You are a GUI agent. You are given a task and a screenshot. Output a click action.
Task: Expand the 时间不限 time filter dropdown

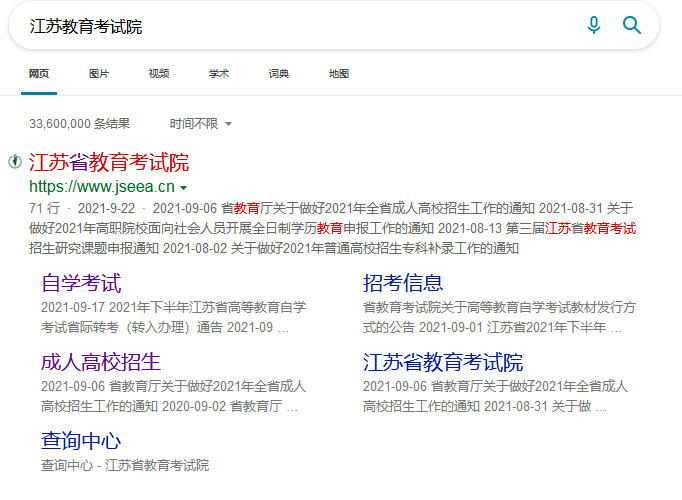click(201, 124)
